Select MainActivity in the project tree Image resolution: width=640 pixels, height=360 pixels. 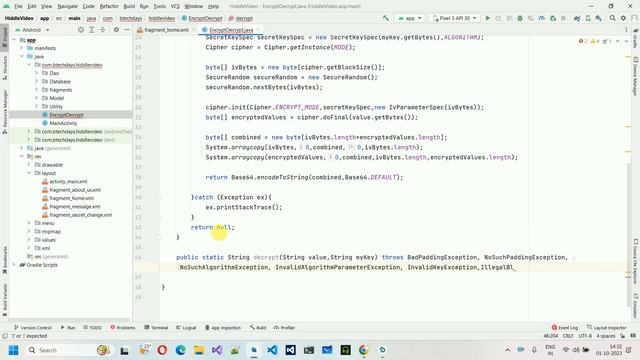63,123
